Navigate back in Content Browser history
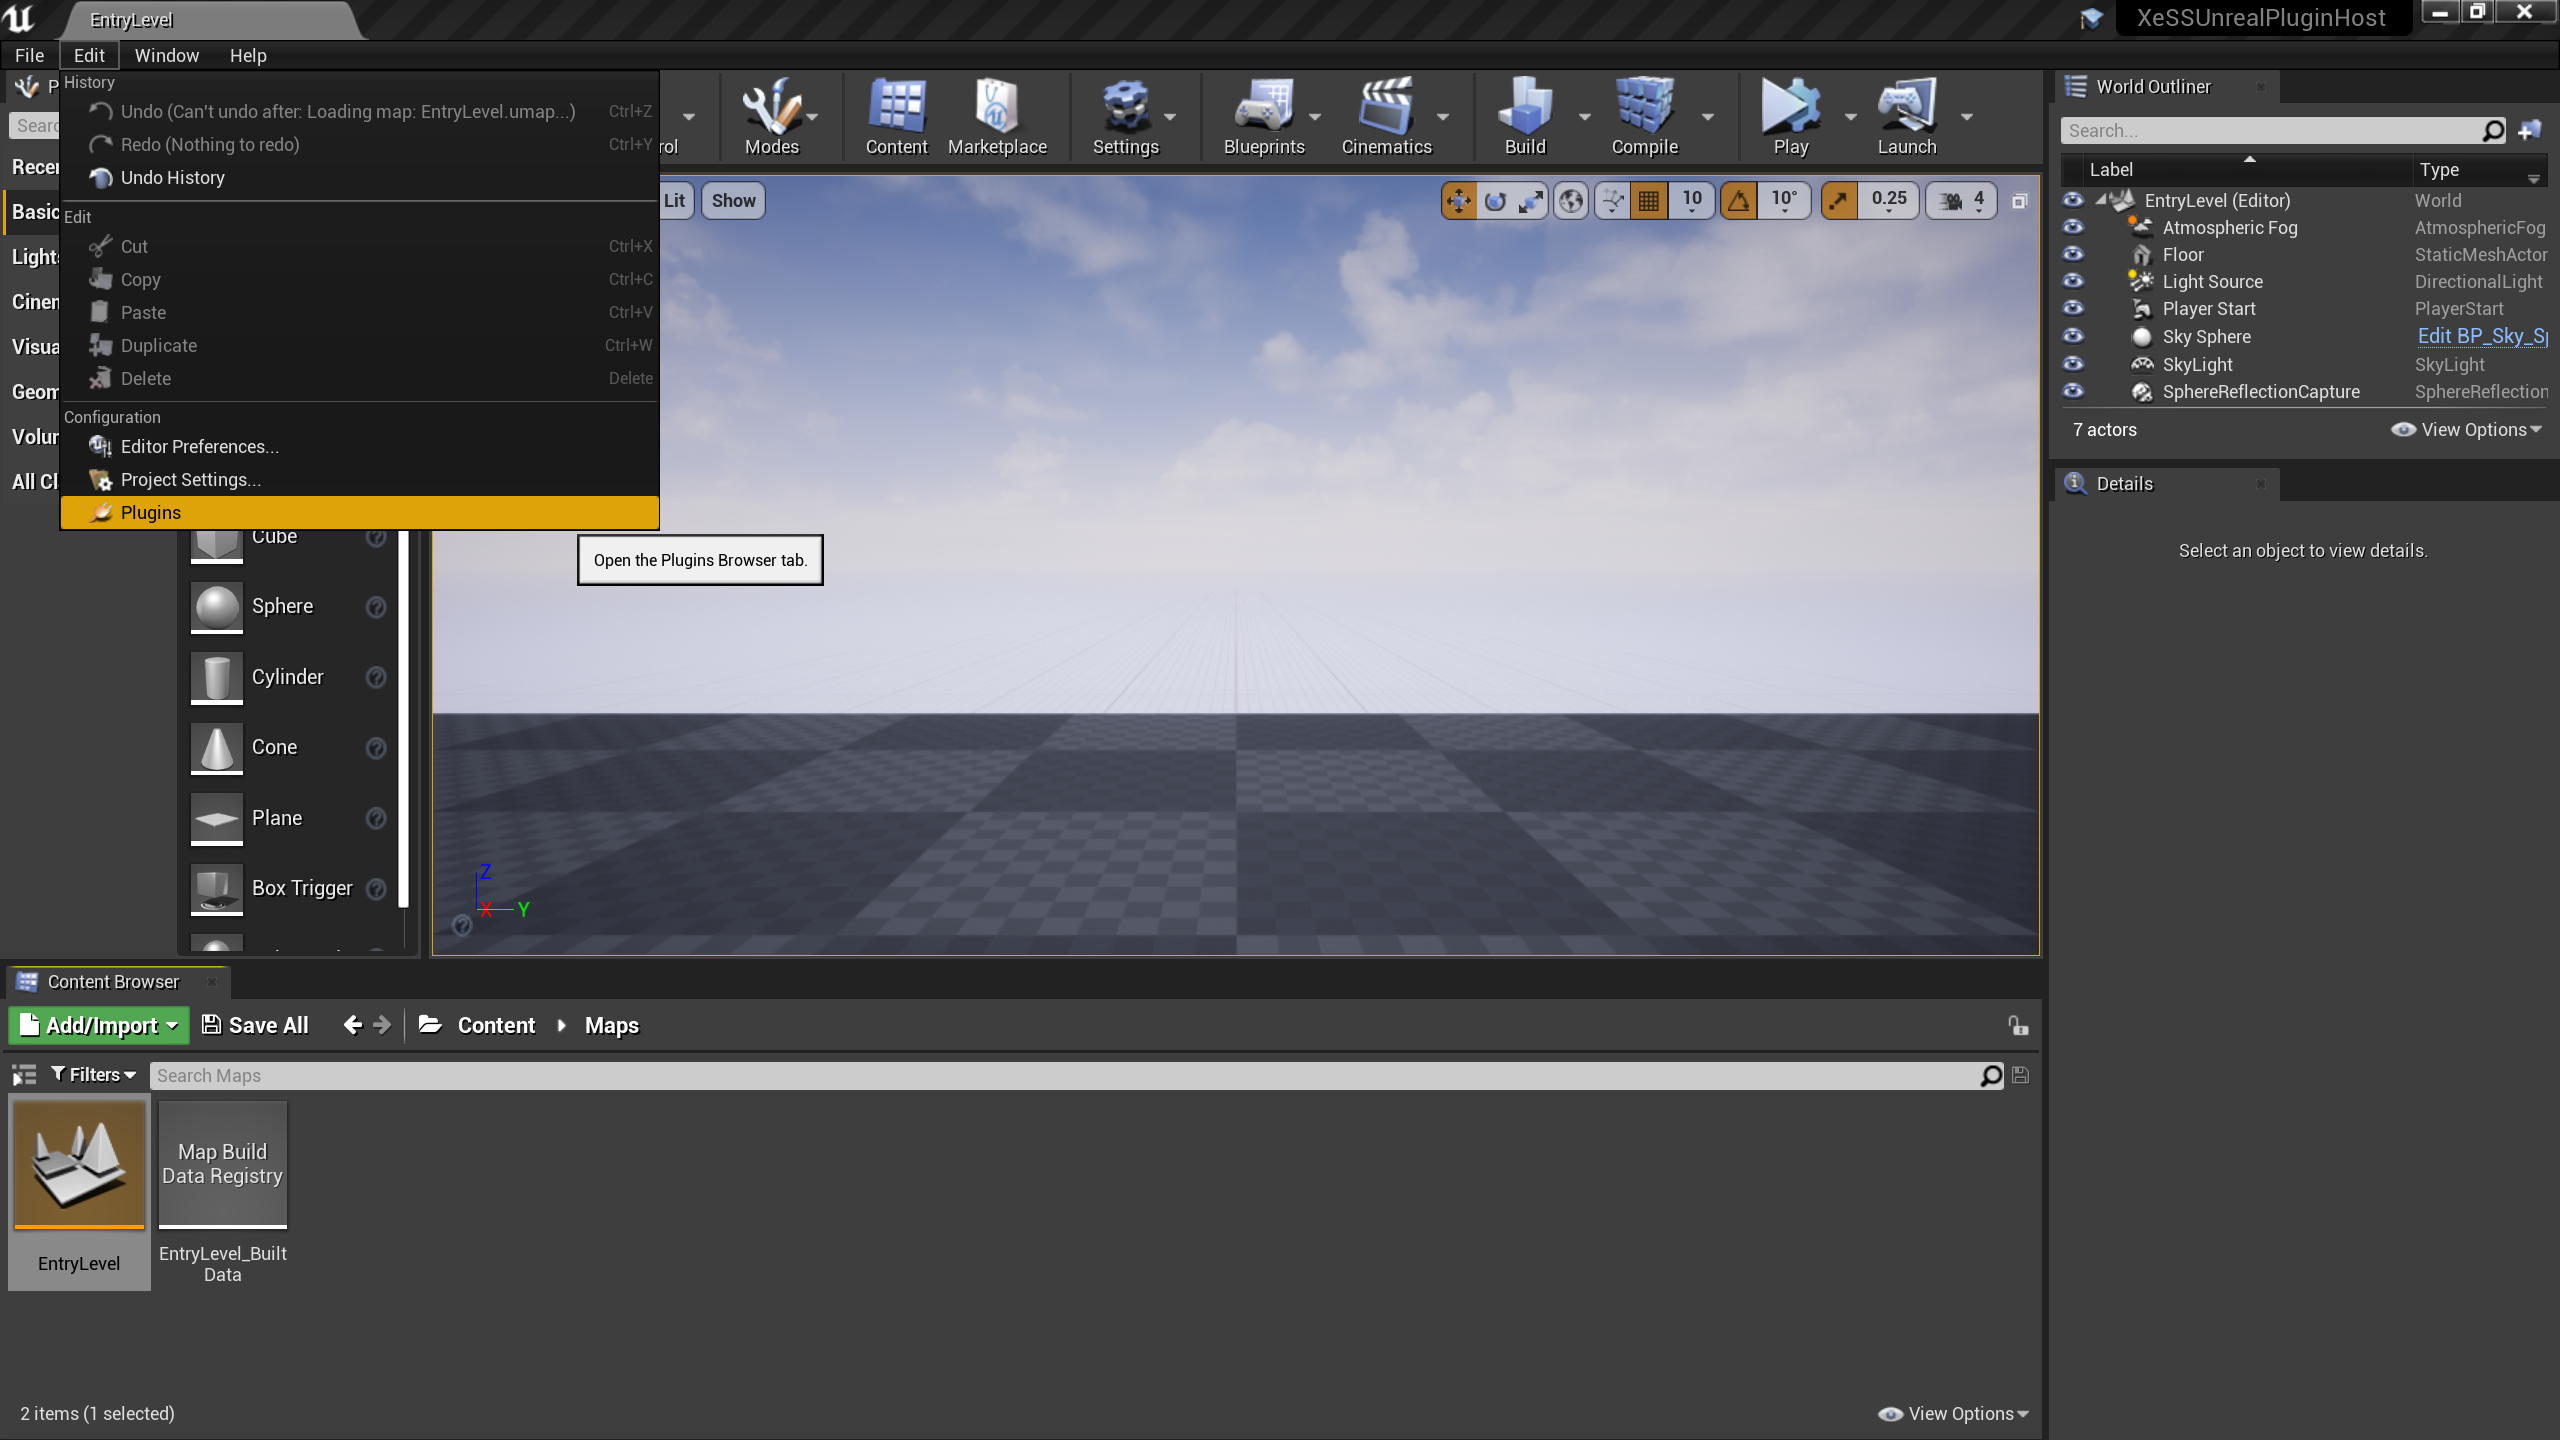This screenshot has width=2560, height=1440. point(352,1025)
